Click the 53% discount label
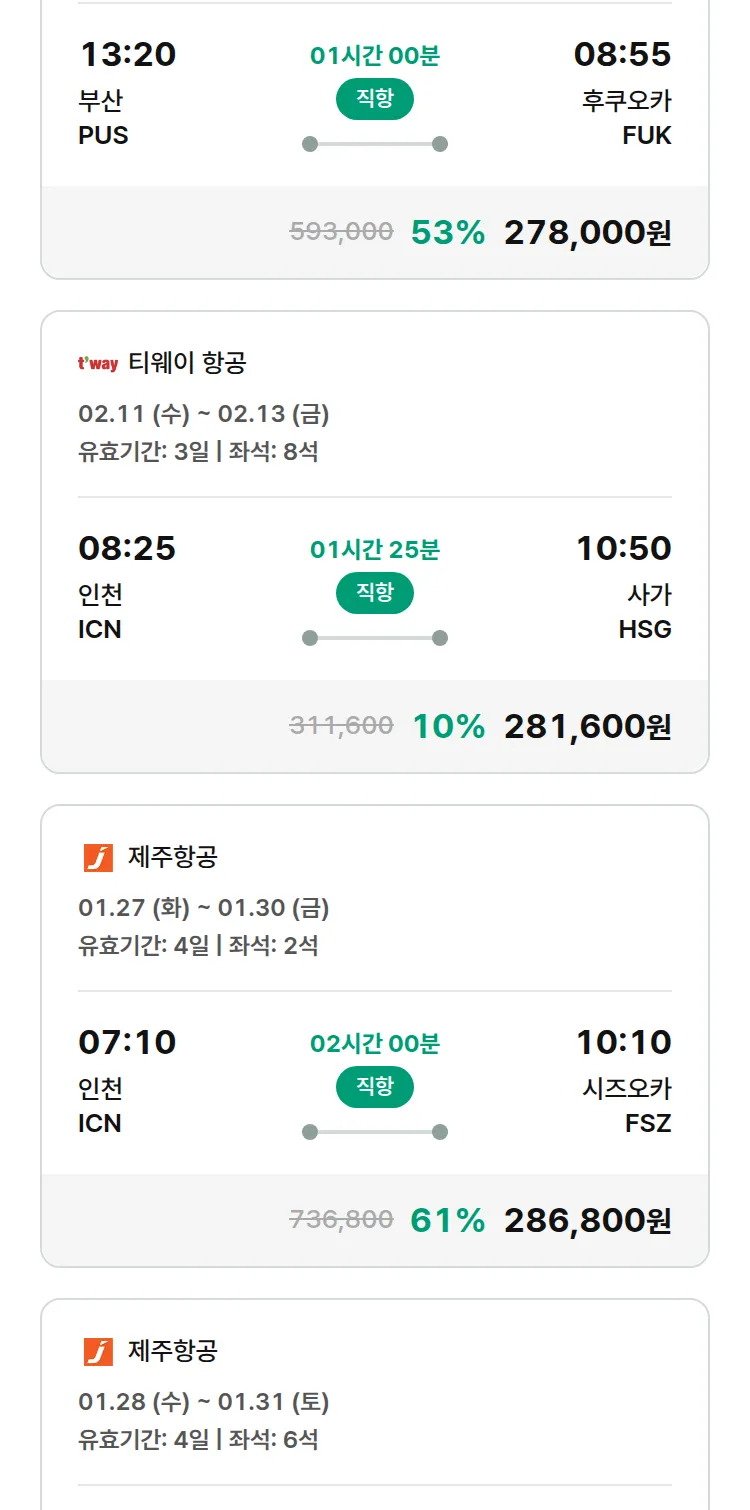The width and height of the screenshot is (750, 1510). (448, 233)
